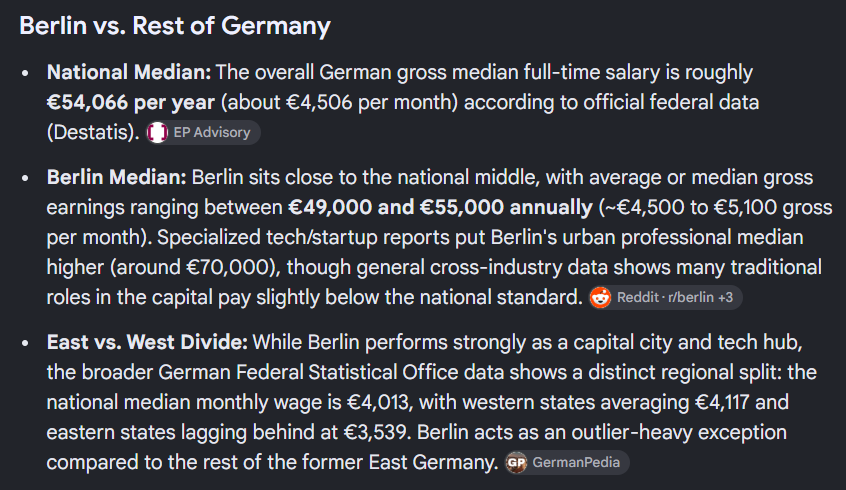Select the bold Berlin Median label
Viewport: 846px width, 490px height.
117,178
